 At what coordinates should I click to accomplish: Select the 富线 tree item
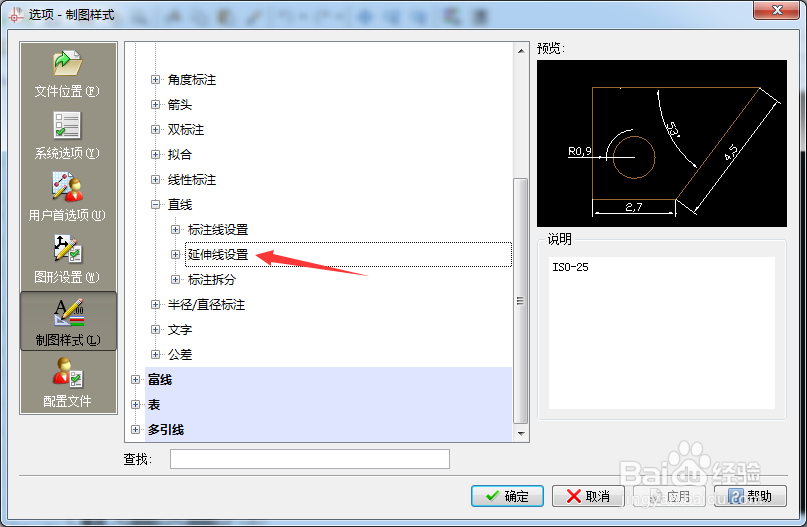(160, 380)
